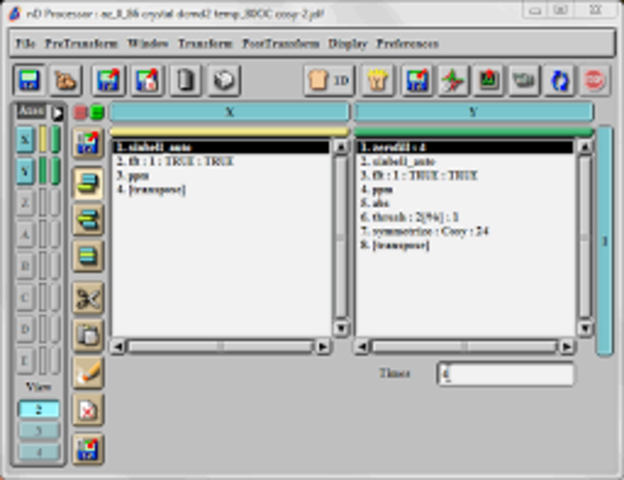Click the document with red X delete icon
Image resolution: width=624 pixels, height=480 pixels.
tap(88, 410)
